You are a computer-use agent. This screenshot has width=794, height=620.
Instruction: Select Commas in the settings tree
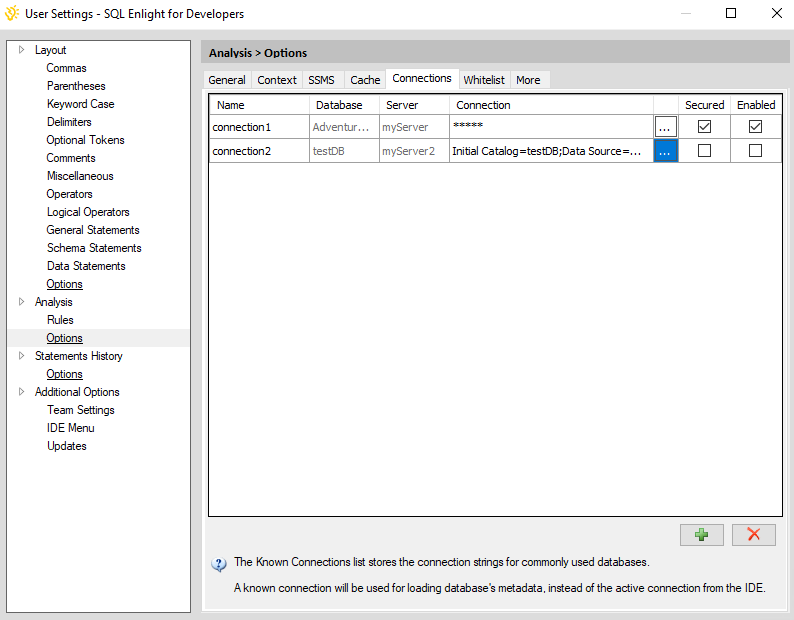pyautogui.click(x=66, y=68)
